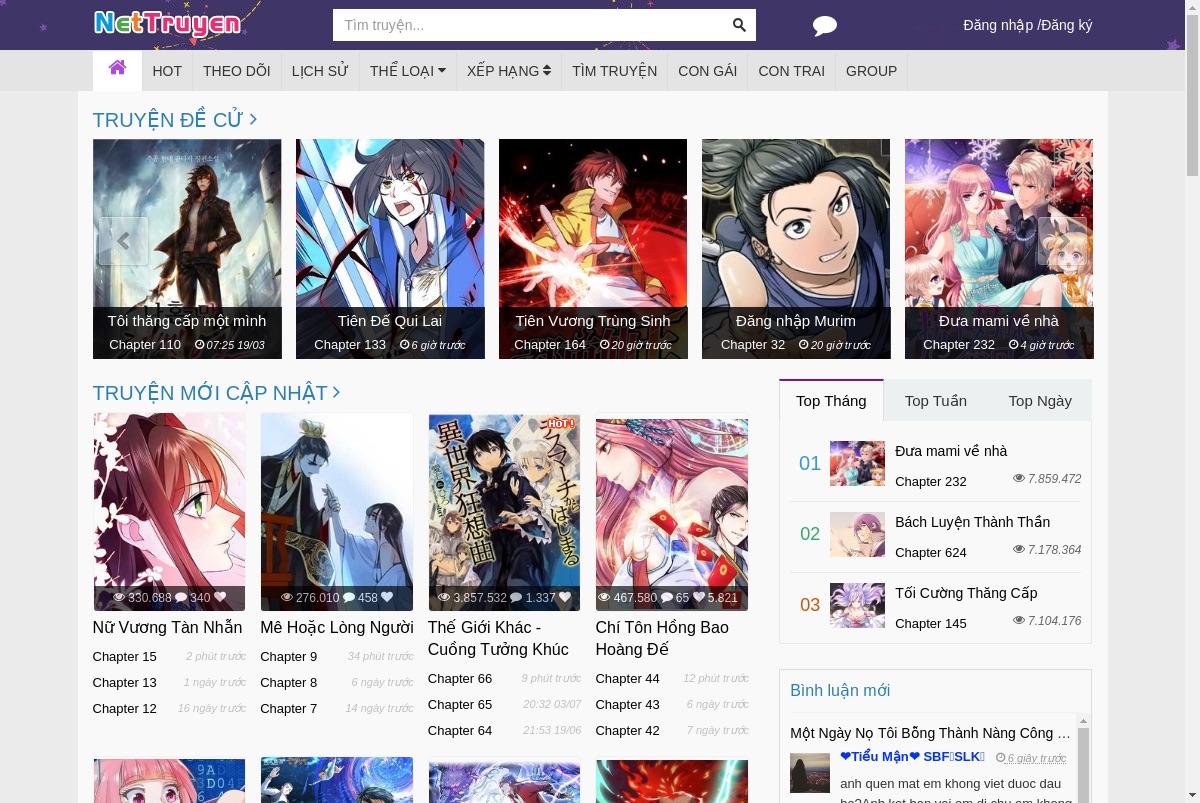Click previous arrow on featured carousel
Image resolution: width=1200 pixels, height=803 pixels.
123,241
